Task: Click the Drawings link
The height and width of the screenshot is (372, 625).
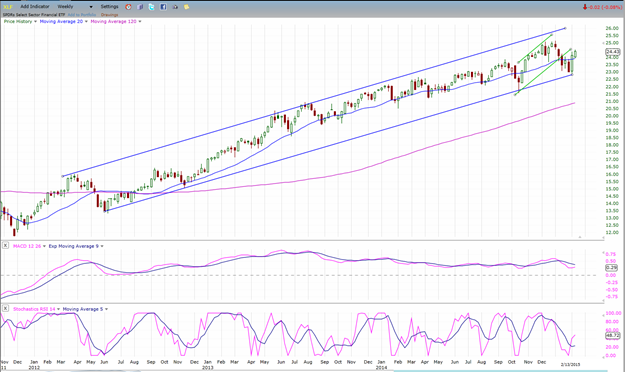Action: pos(109,15)
